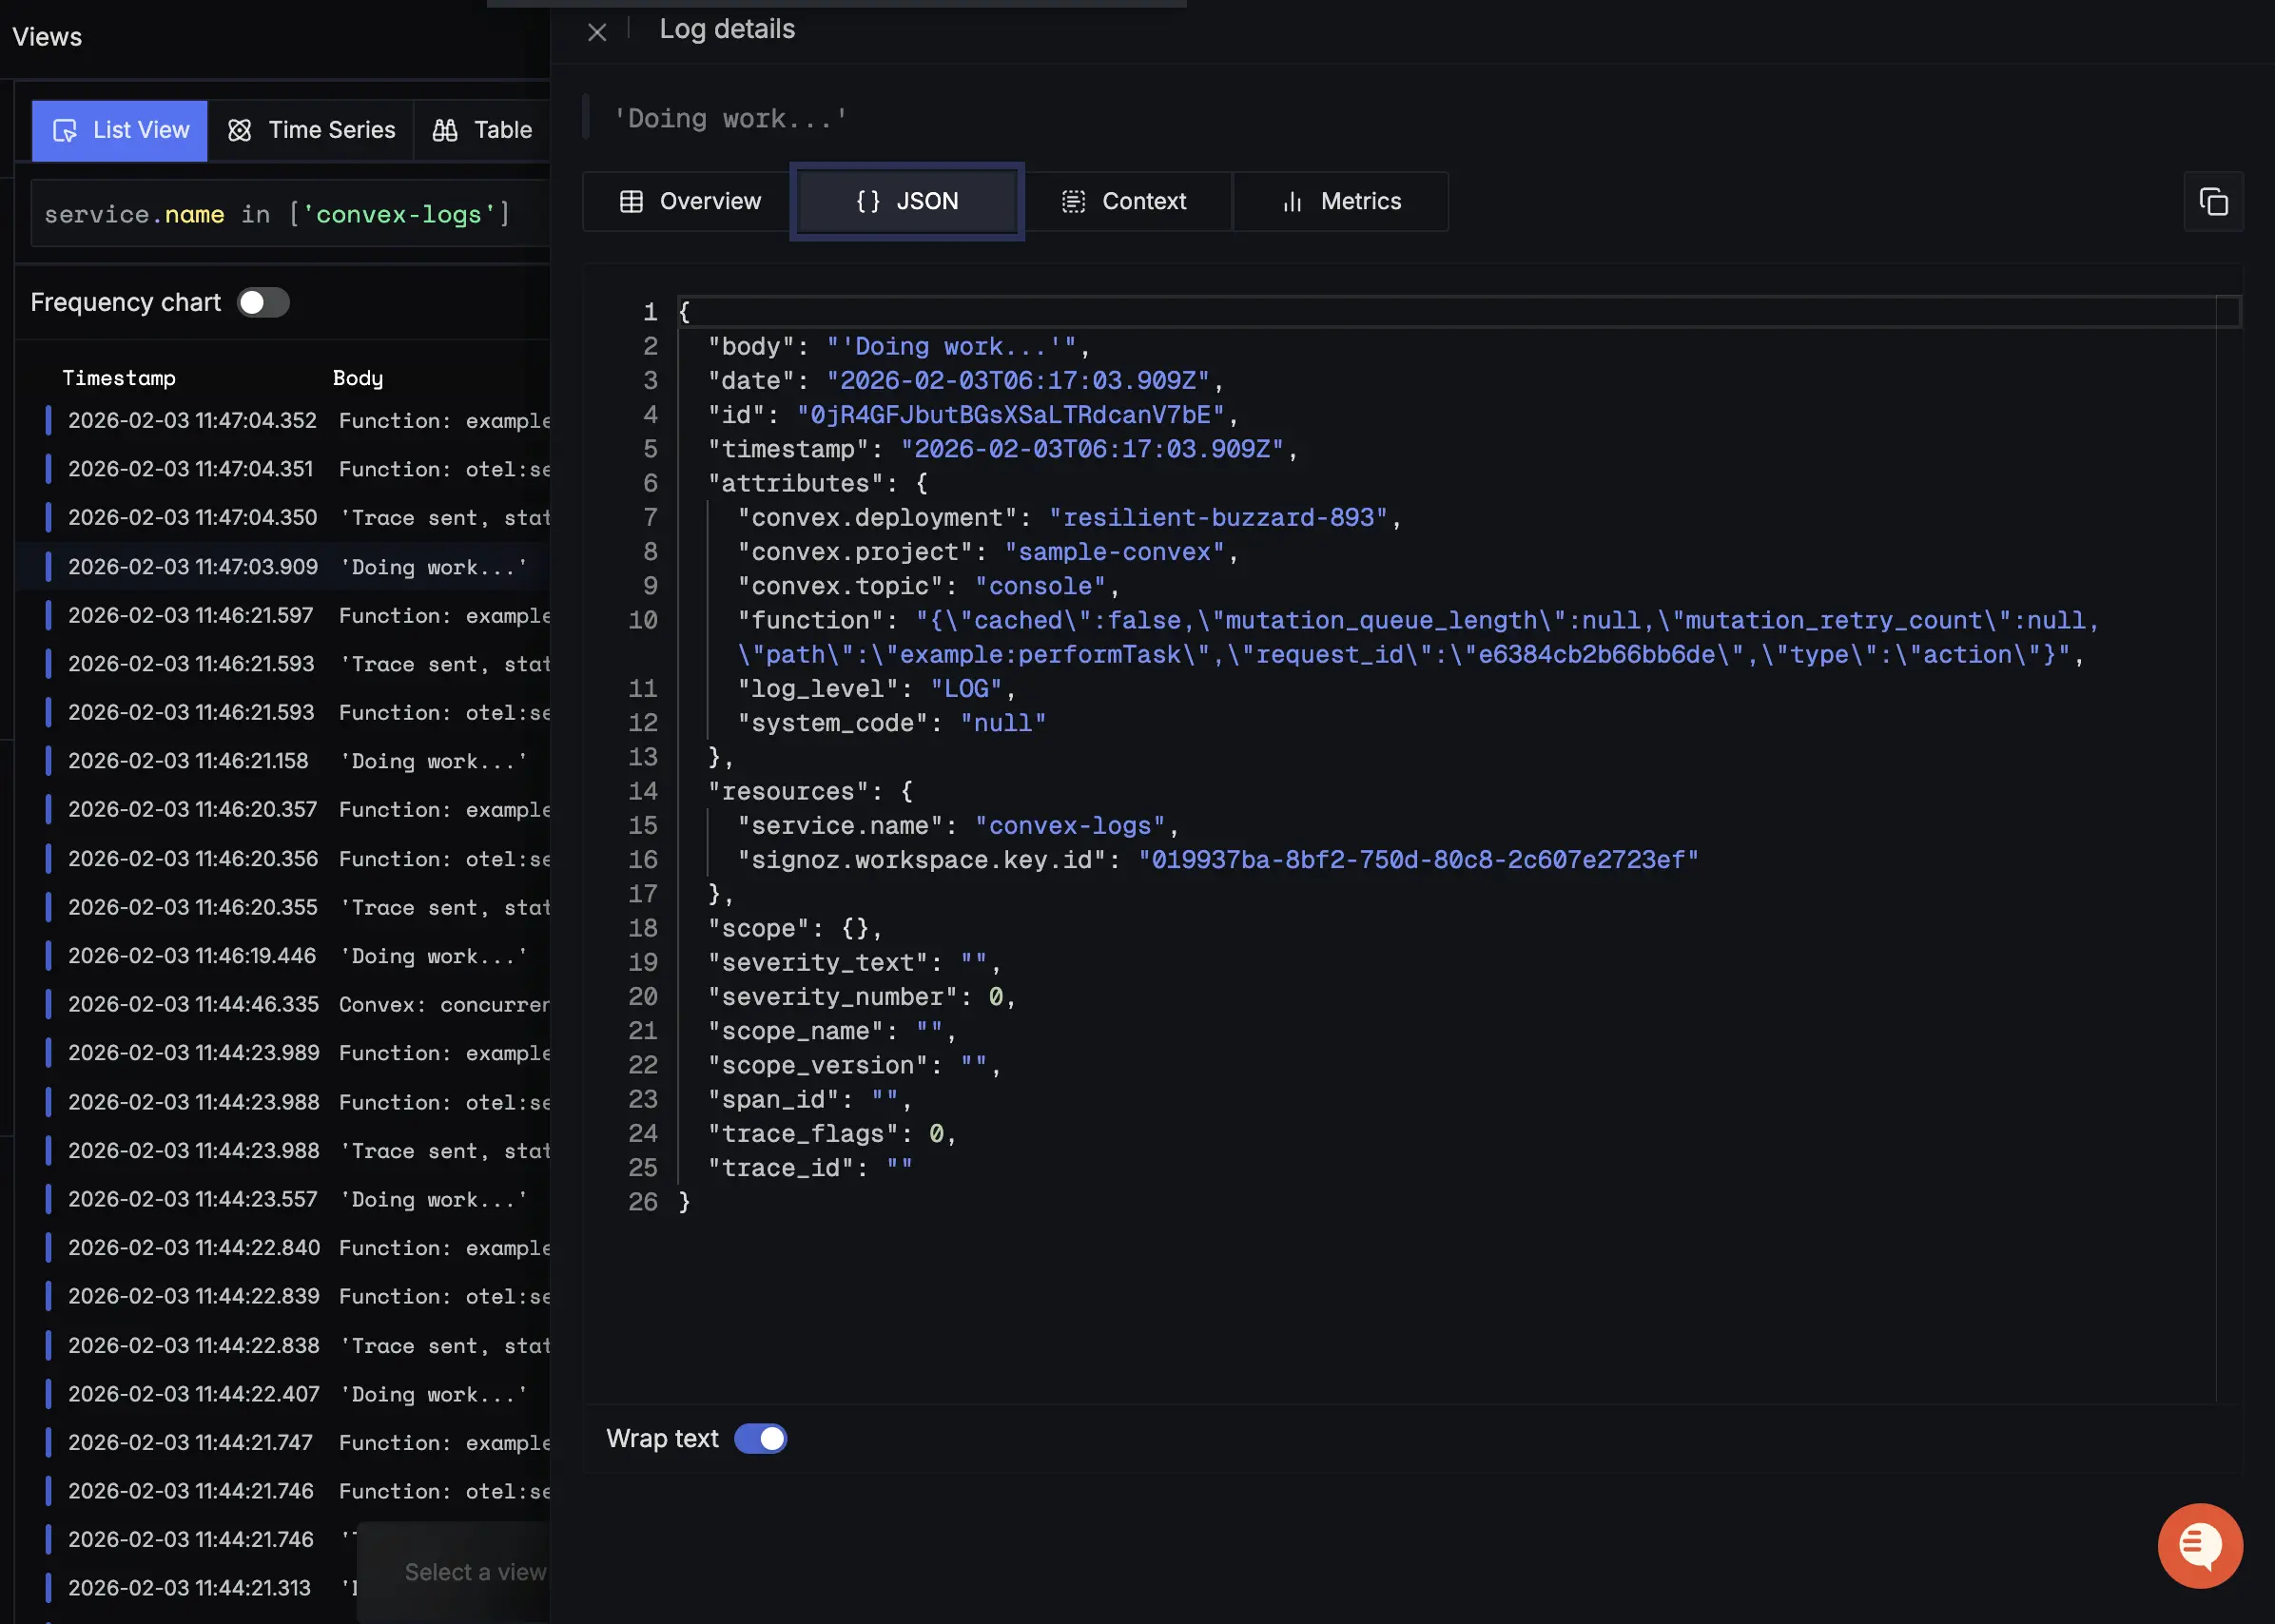Image resolution: width=2275 pixels, height=1624 pixels.
Task: Click the Overview table grid icon
Action: (x=631, y=202)
